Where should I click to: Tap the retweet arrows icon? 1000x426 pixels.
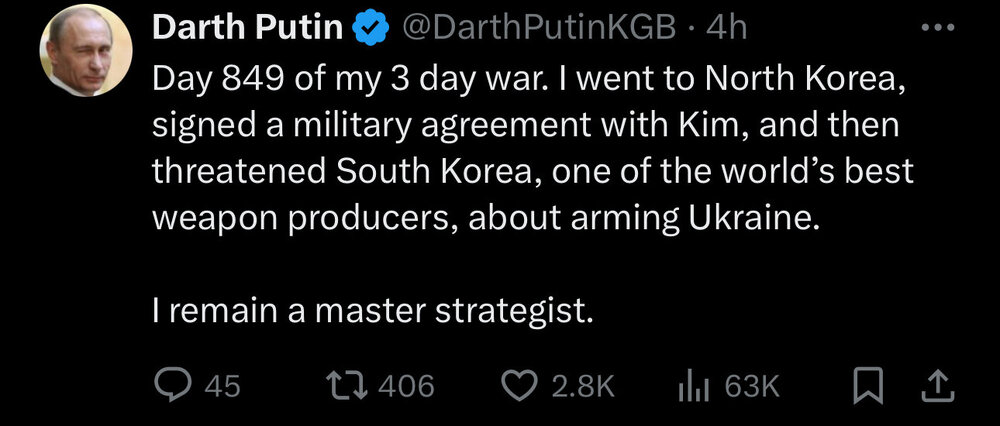[x=347, y=386]
